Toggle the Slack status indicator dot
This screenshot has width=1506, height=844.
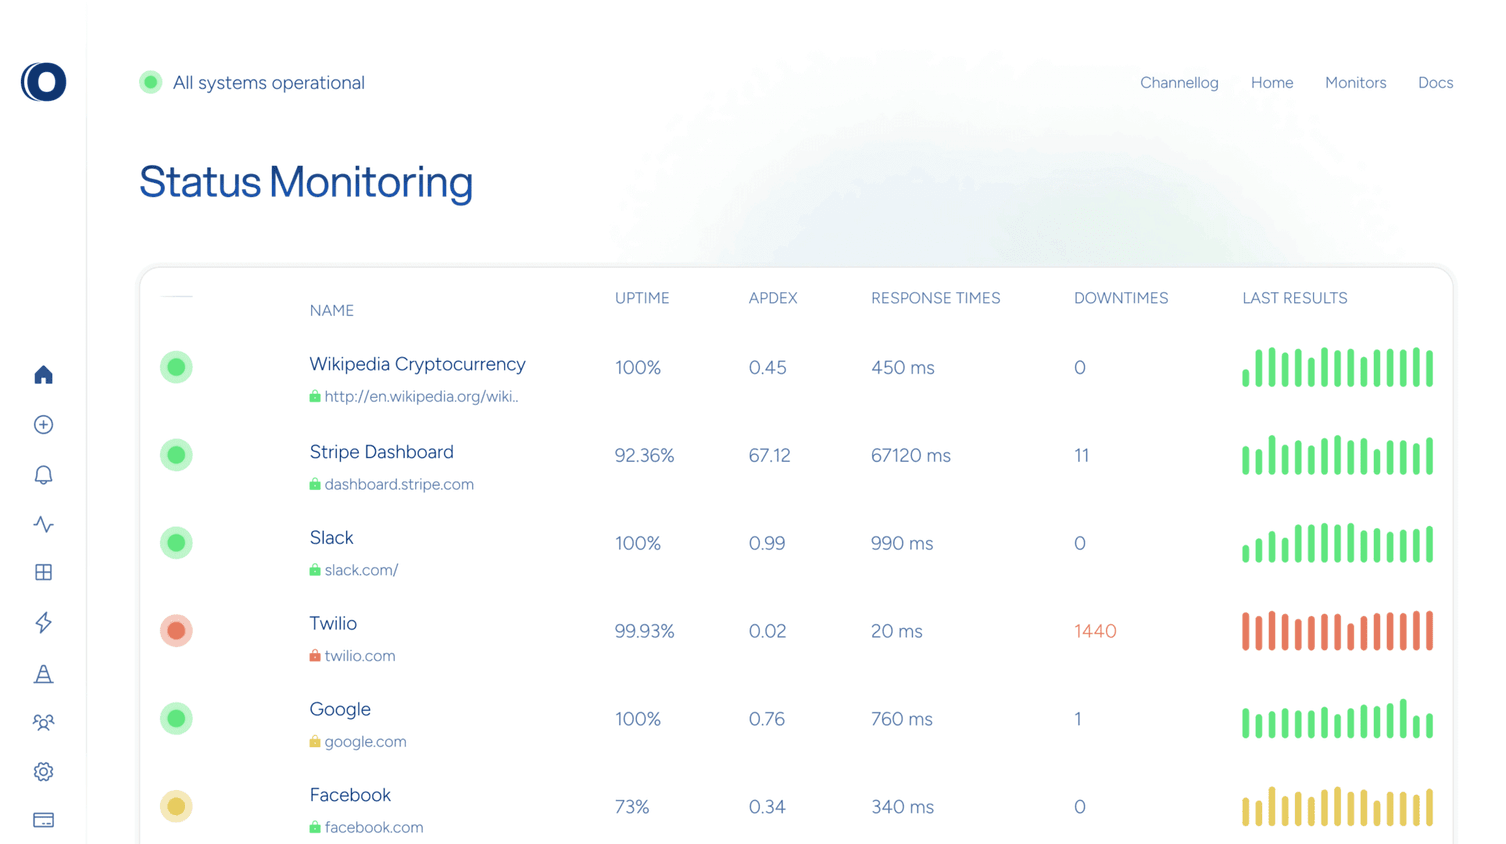(x=176, y=543)
